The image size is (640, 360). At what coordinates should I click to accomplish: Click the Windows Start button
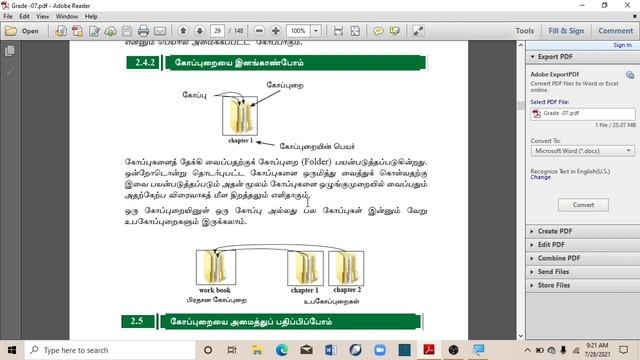tap(12, 350)
